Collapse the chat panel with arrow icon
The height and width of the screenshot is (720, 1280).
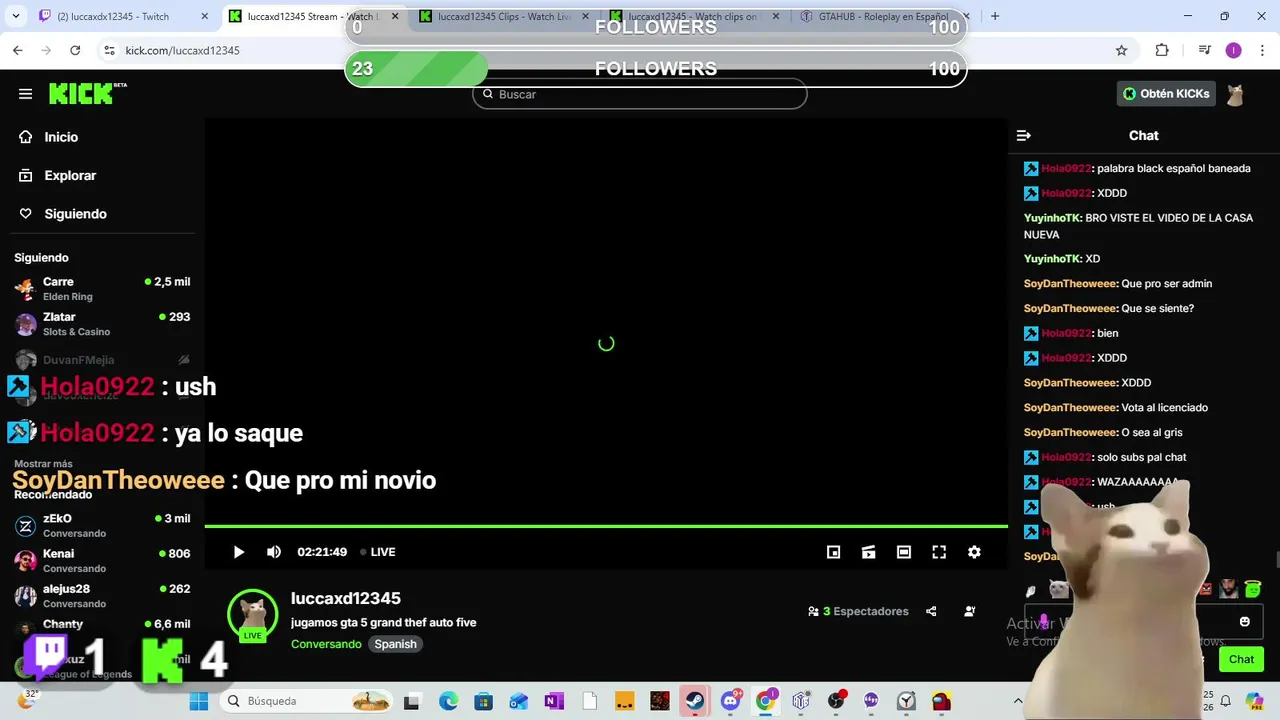point(1023,135)
